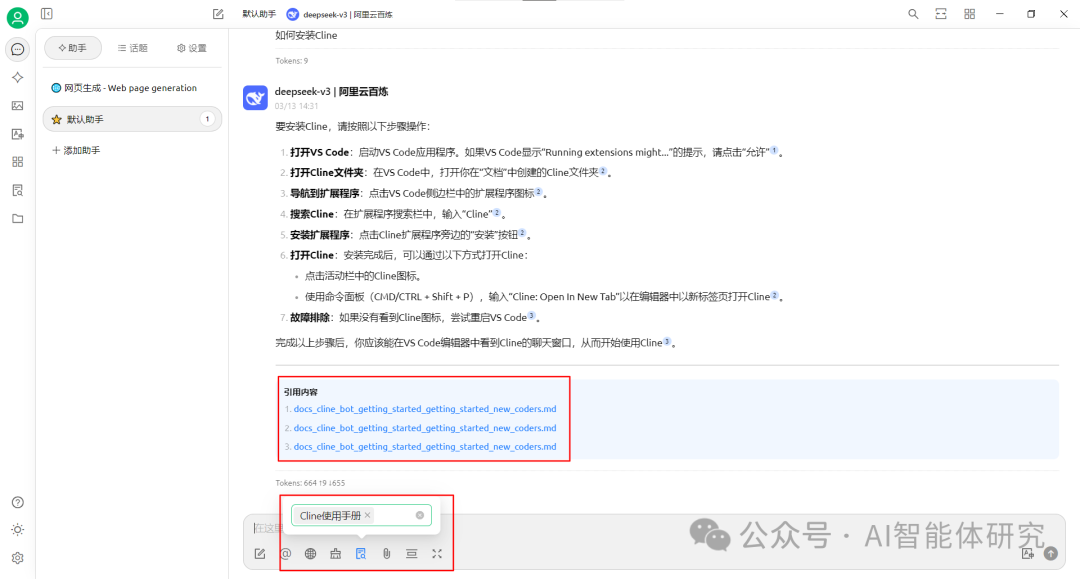1080x579 pixels.
Task: Click the 03/13 14:31 timestamp
Action: [x=296, y=106]
